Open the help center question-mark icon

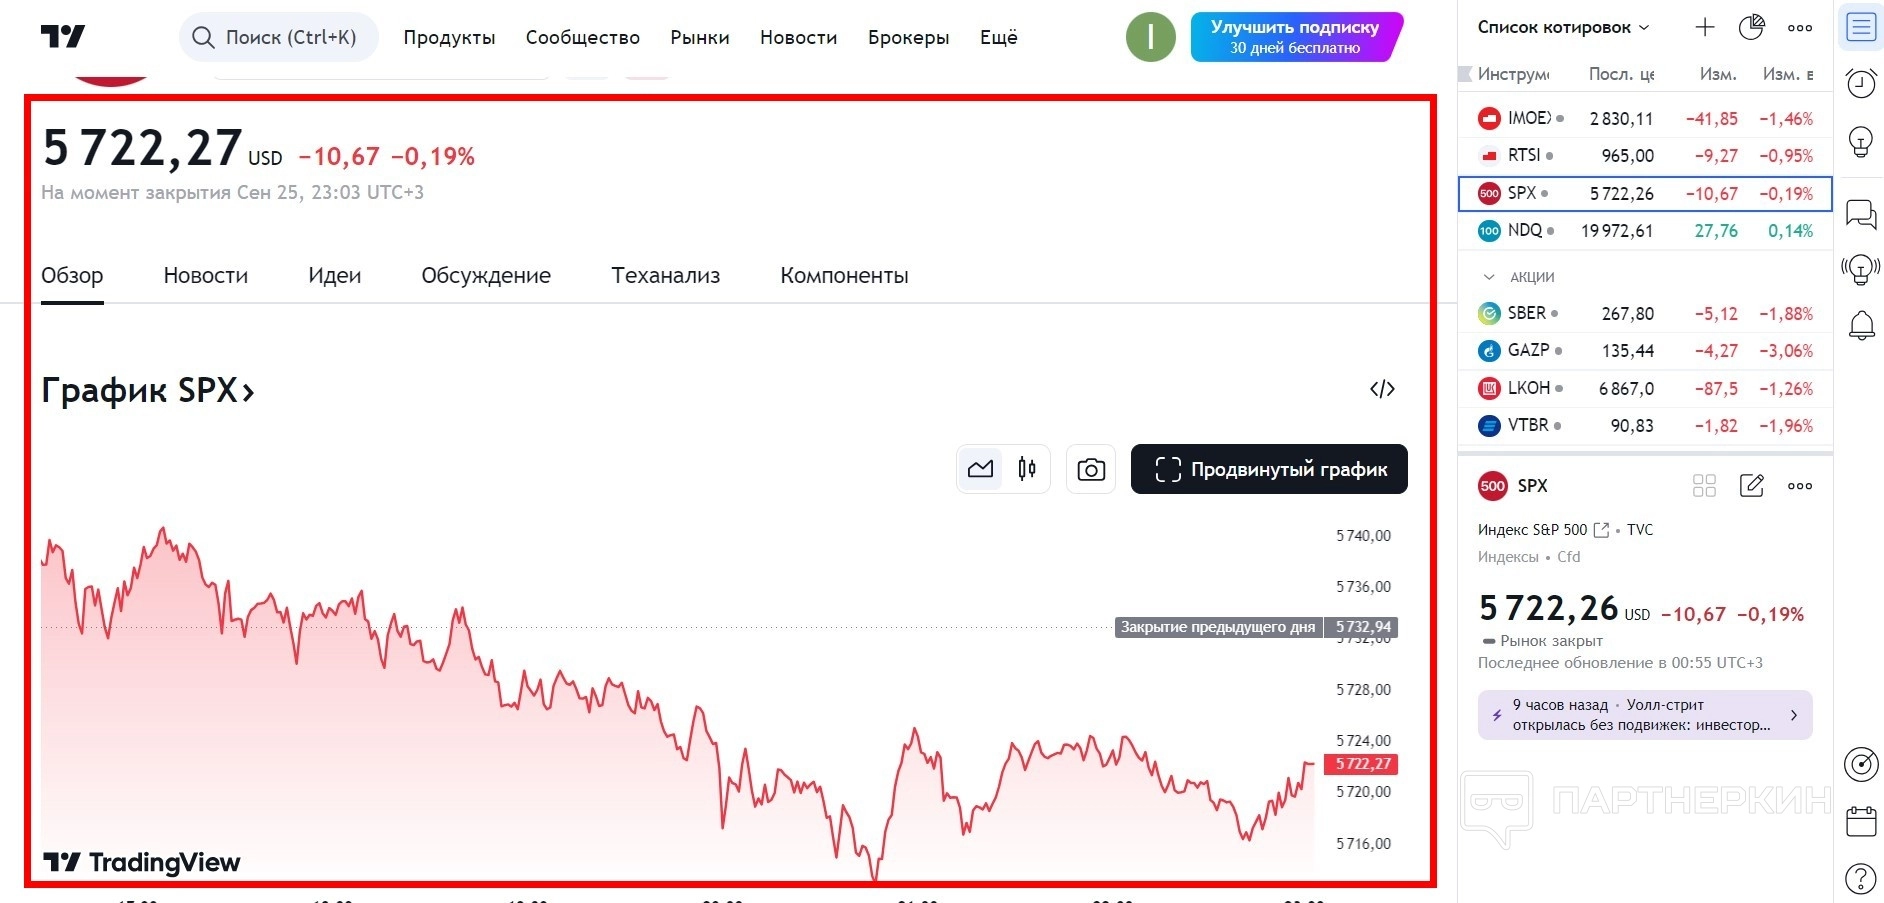(x=1861, y=879)
